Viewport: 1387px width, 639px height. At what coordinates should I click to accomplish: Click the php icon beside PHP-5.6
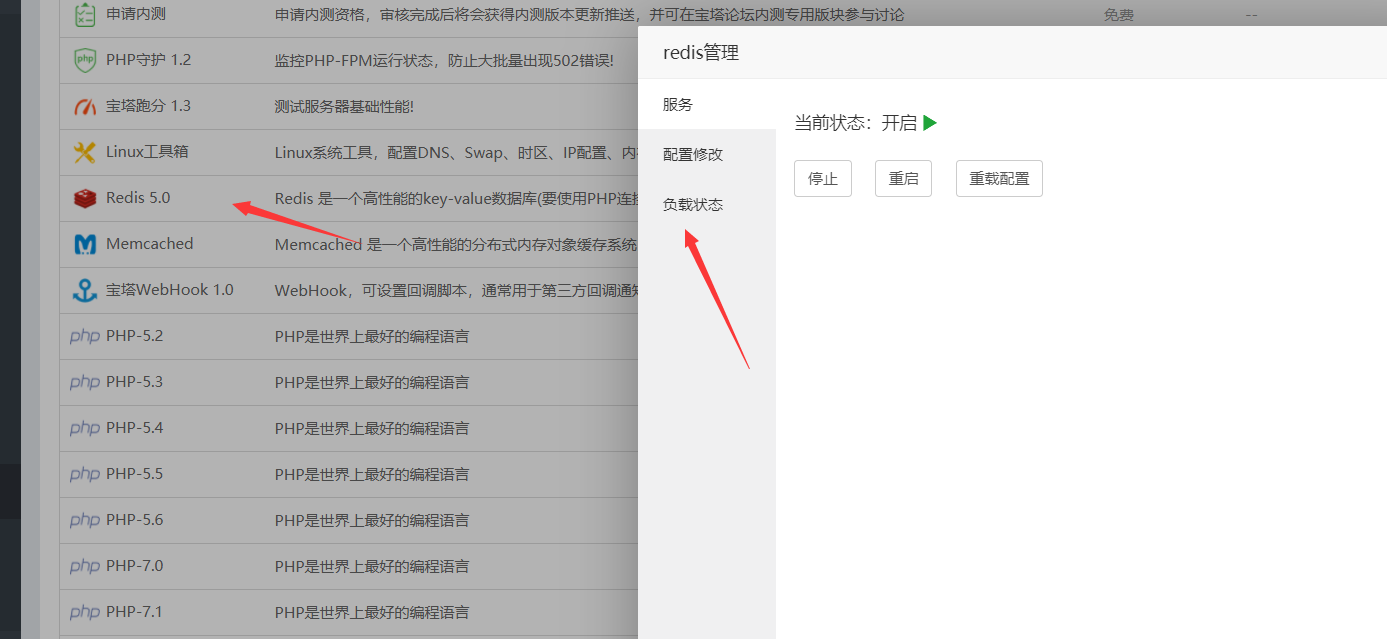pos(85,520)
